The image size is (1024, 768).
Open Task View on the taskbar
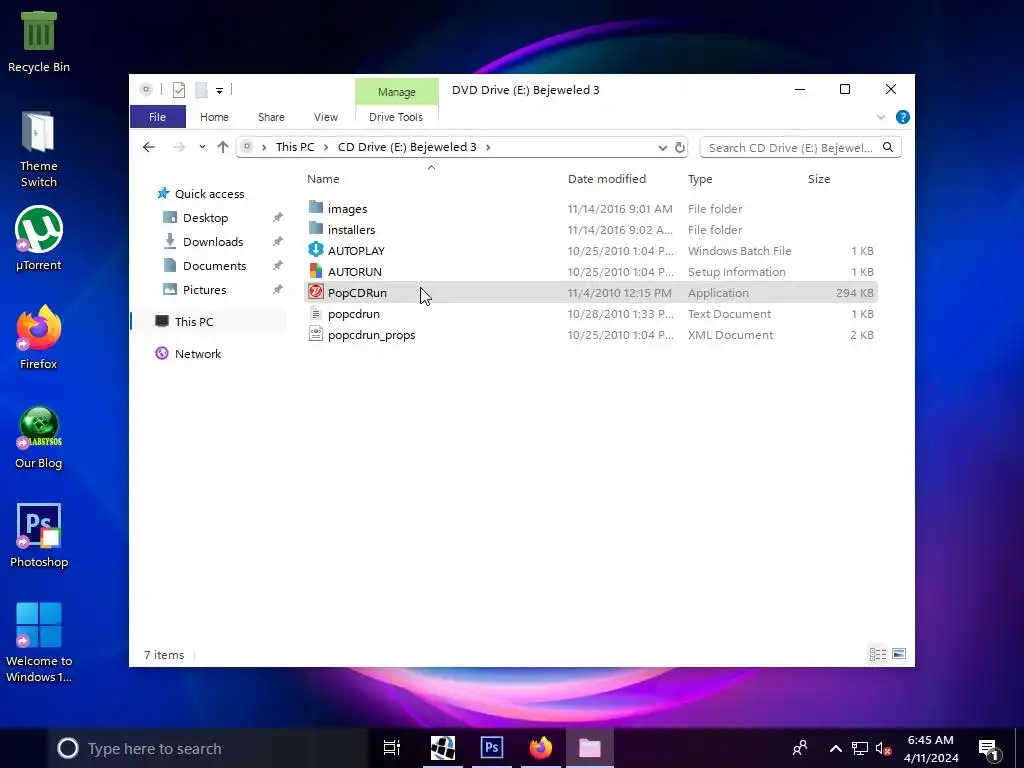point(392,748)
